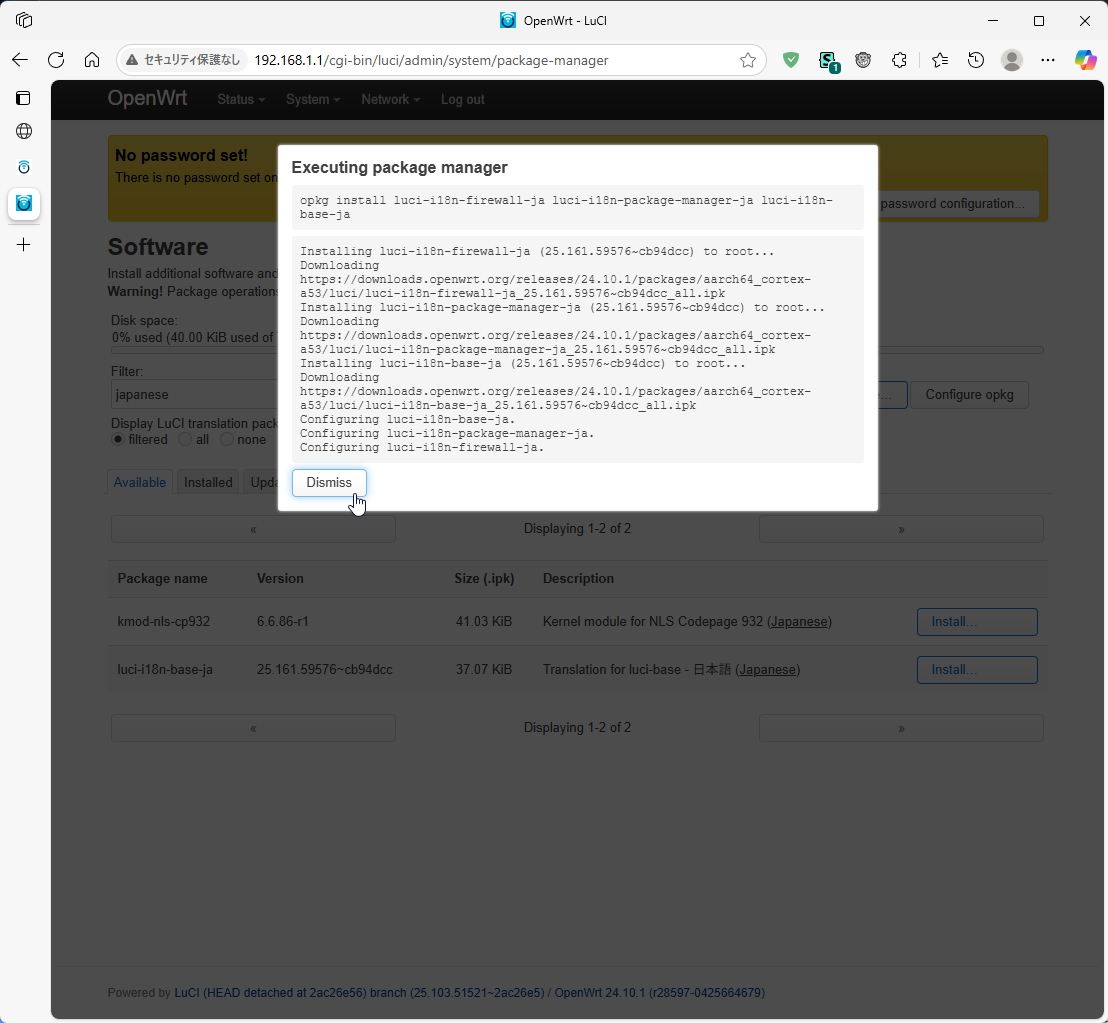Click the Filter field containing japanese
The image size is (1108, 1023).
point(194,394)
